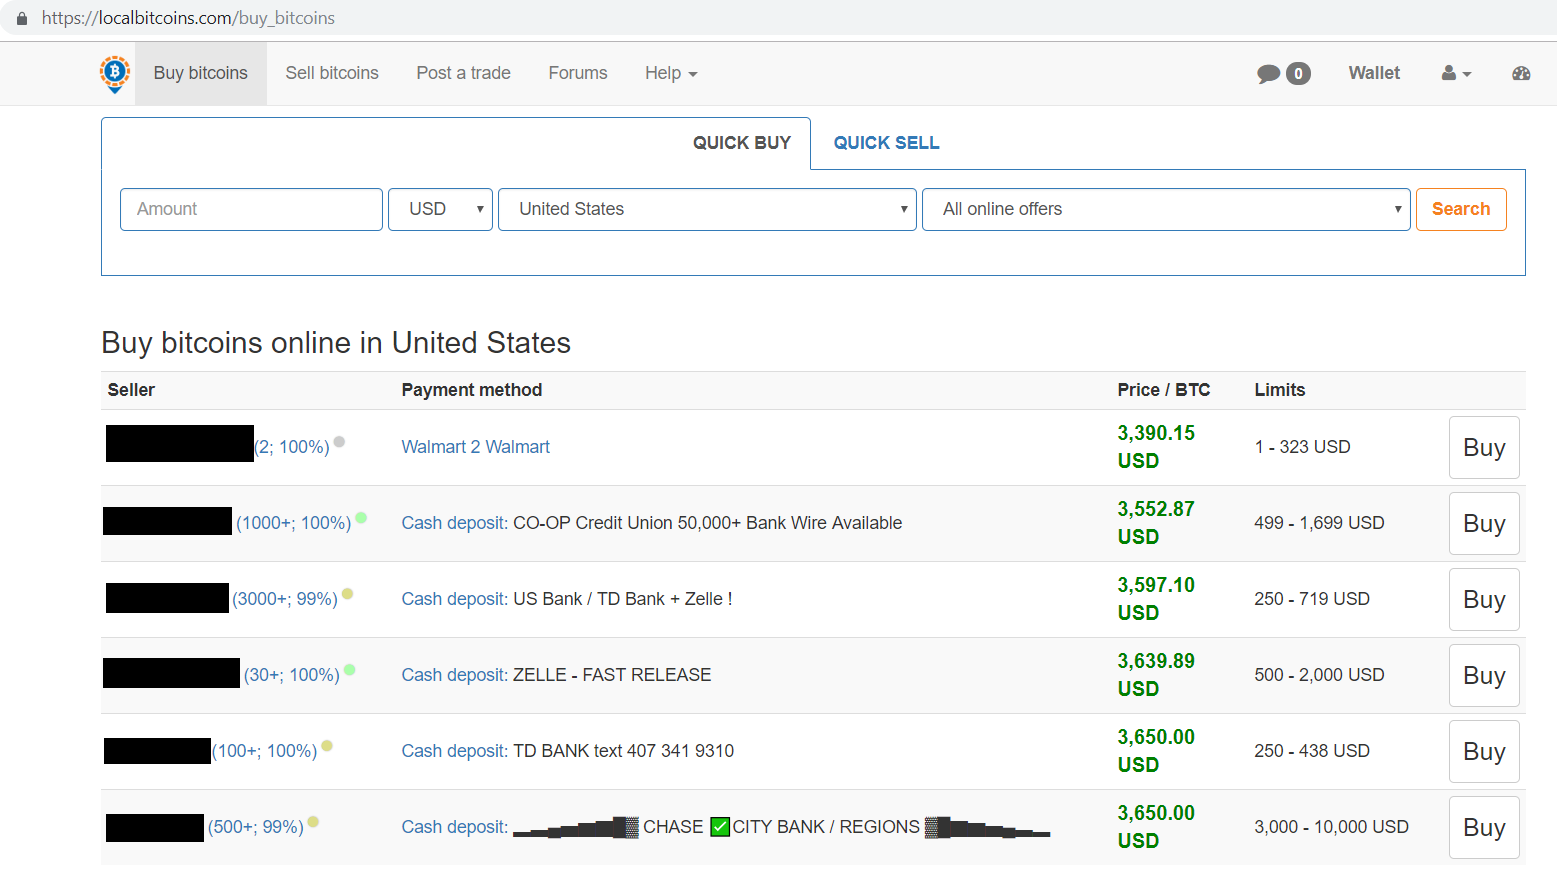
Task: Open Cash deposit link for TD BANK text
Action: point(455,751)
